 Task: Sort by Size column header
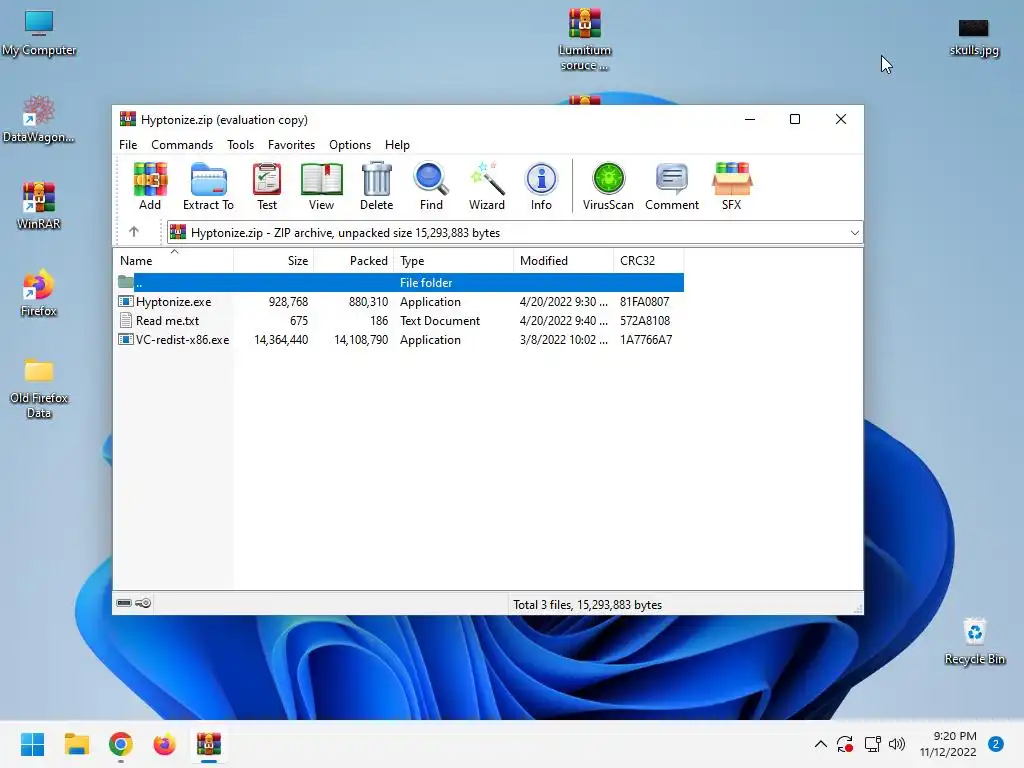tap(274, 261)
